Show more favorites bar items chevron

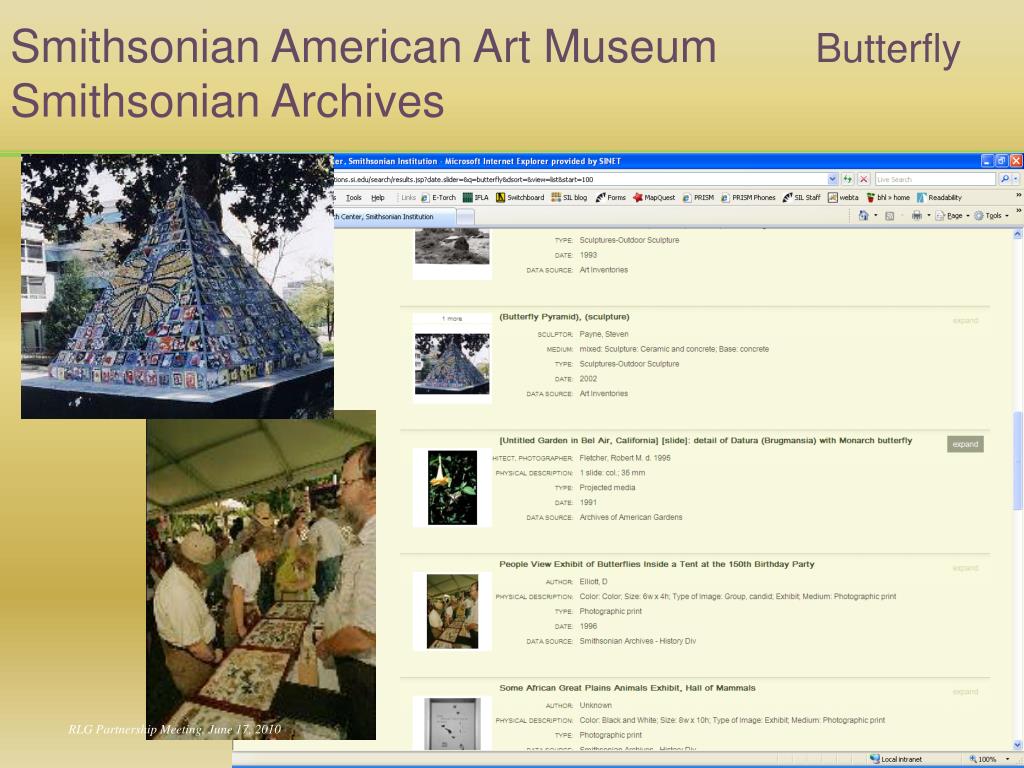1017,195
